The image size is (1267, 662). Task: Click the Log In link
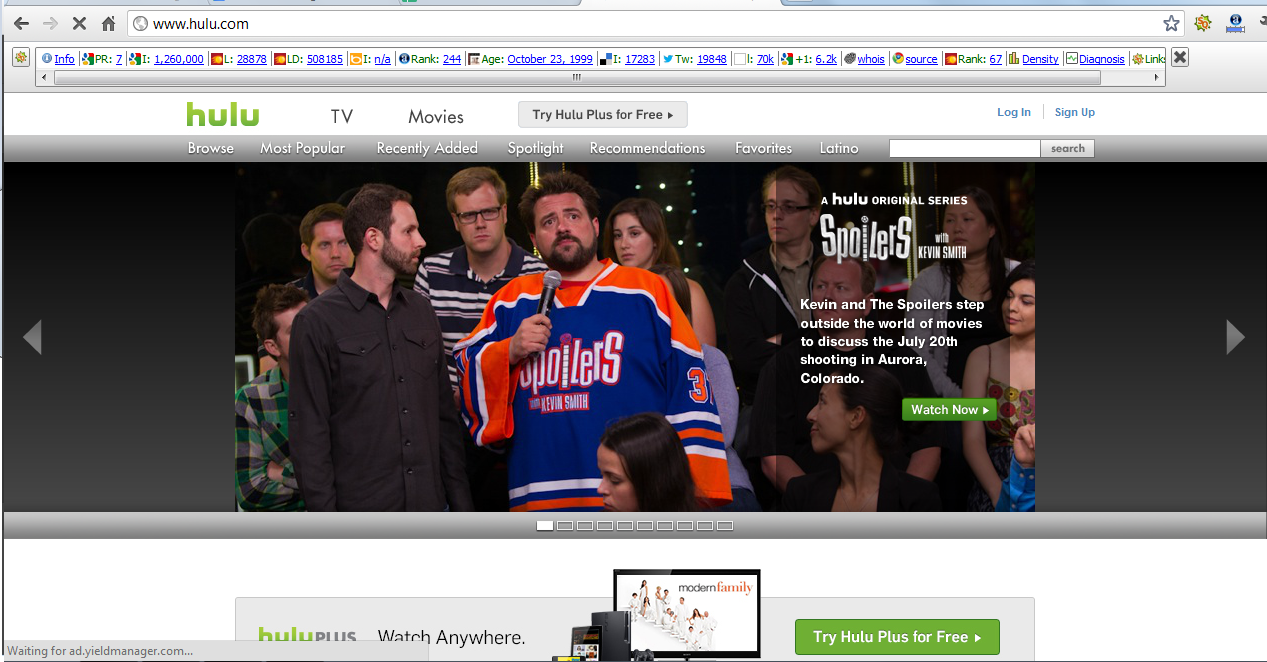point(1014,112)
